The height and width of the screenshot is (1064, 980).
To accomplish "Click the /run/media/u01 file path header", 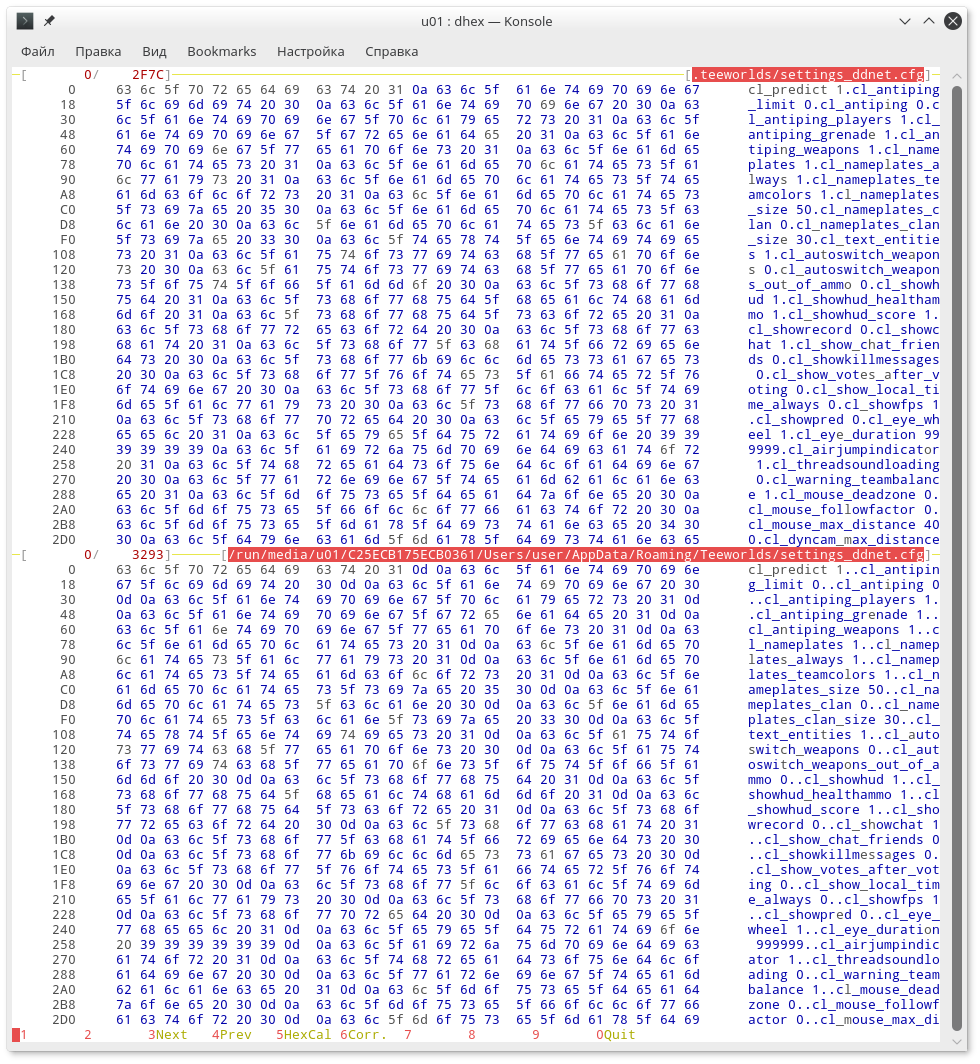I will point(576,554).
